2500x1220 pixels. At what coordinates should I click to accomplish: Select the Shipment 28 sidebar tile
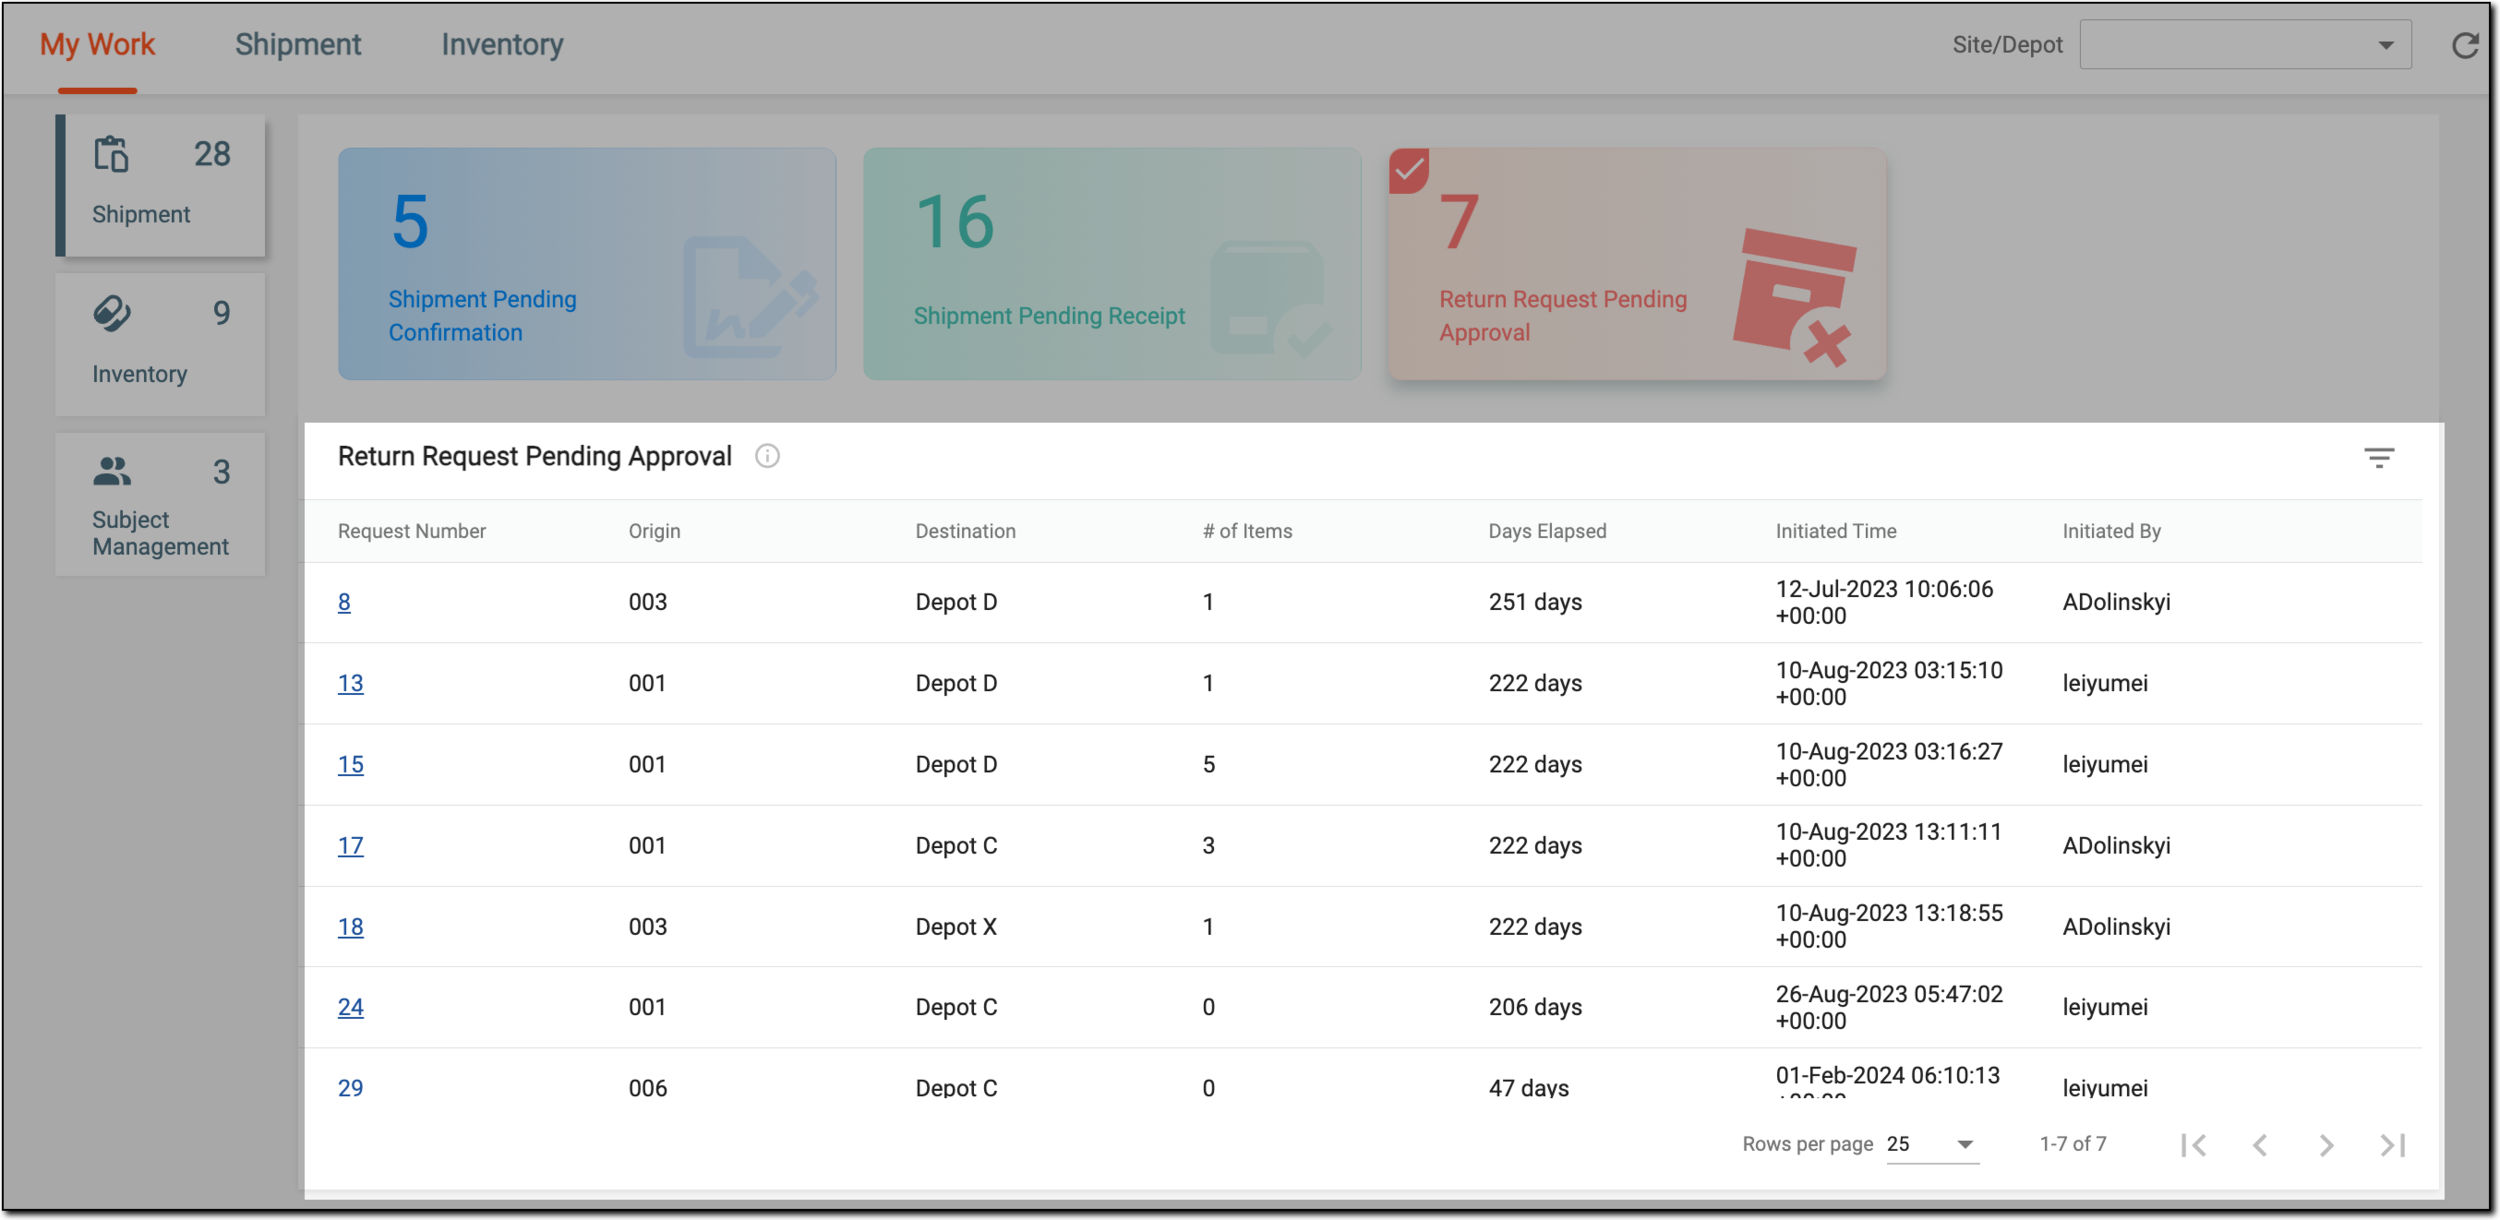pos(161,185)
